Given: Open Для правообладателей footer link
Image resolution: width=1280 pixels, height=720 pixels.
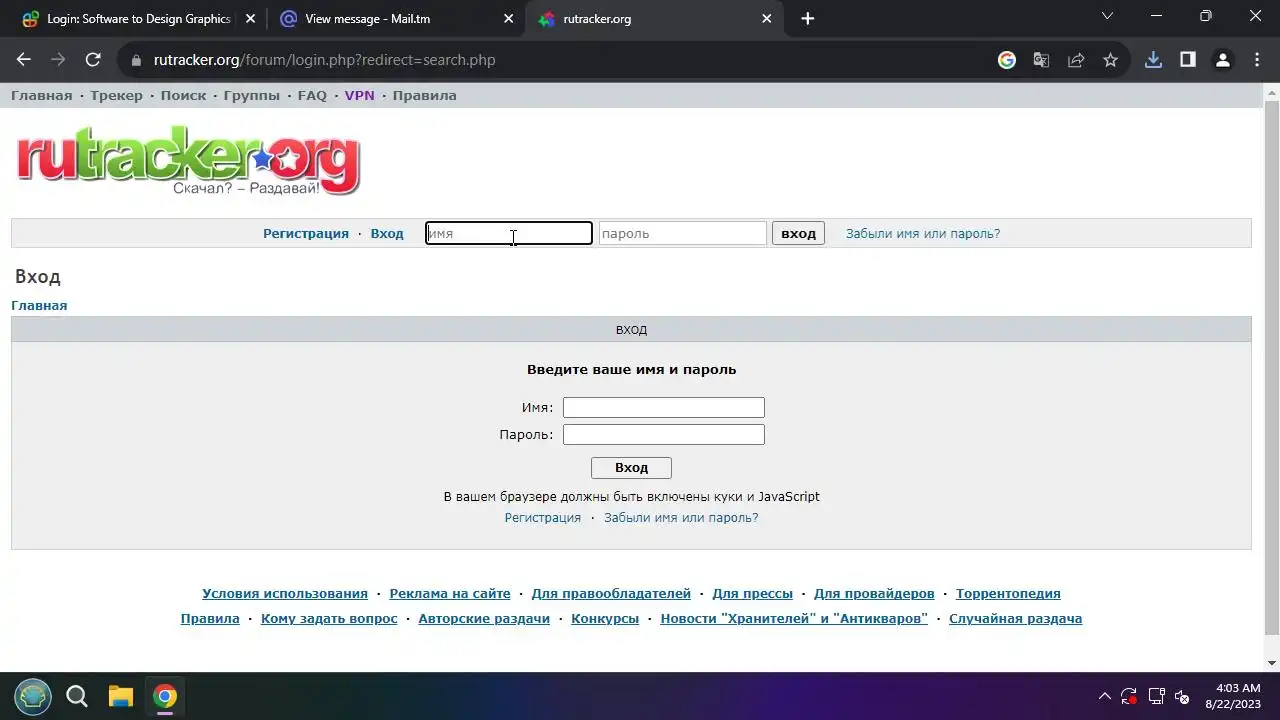Looking at the screenshot, I should point(611,594).
